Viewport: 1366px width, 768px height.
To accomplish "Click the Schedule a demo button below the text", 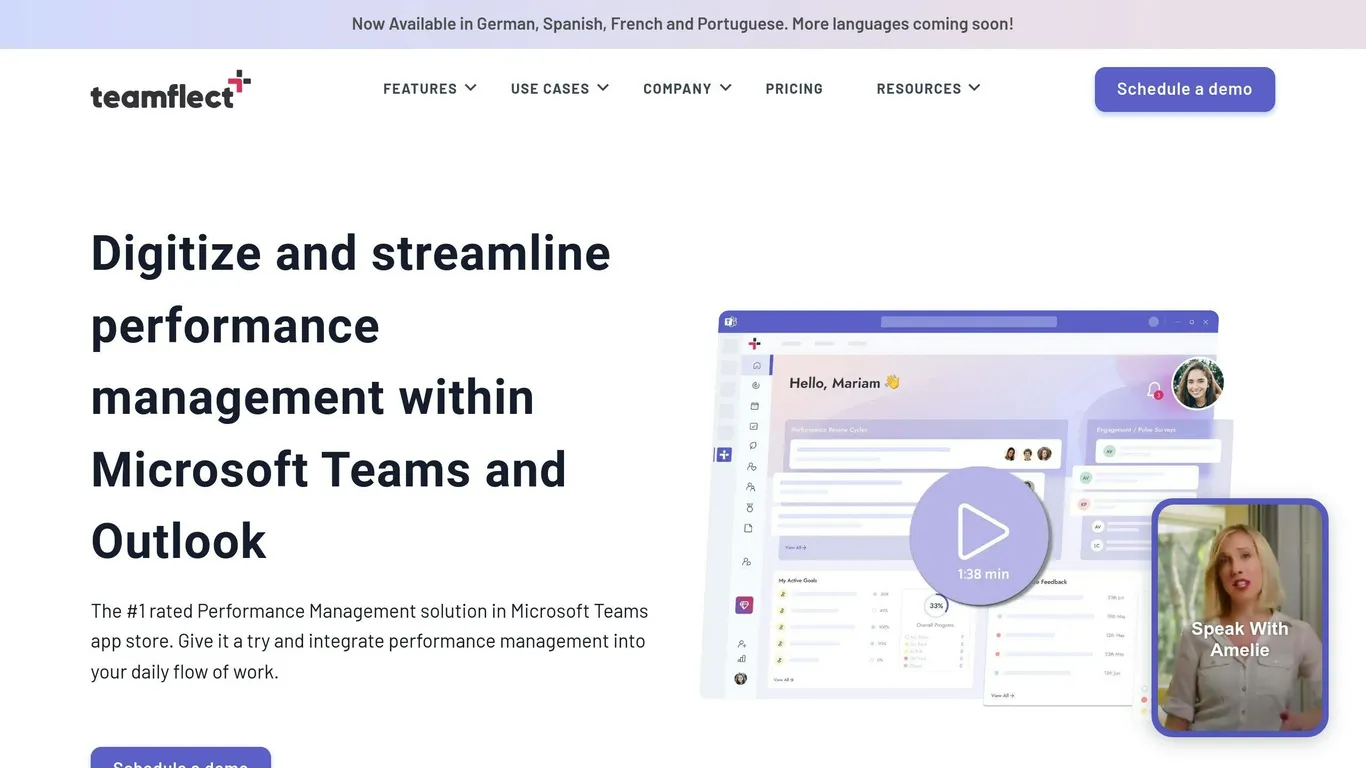I will (x=181, y=758).
